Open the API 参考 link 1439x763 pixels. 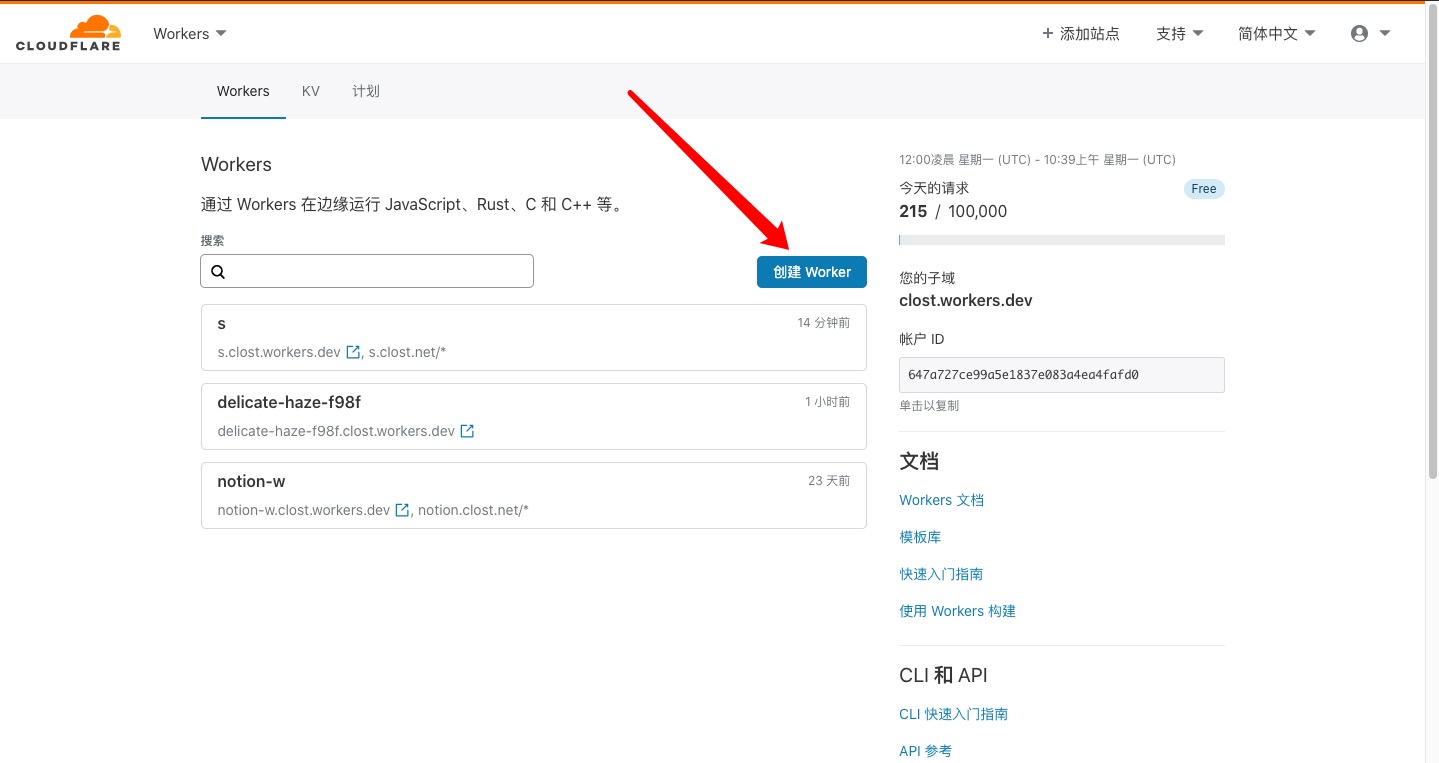click(x=925, y=751)
